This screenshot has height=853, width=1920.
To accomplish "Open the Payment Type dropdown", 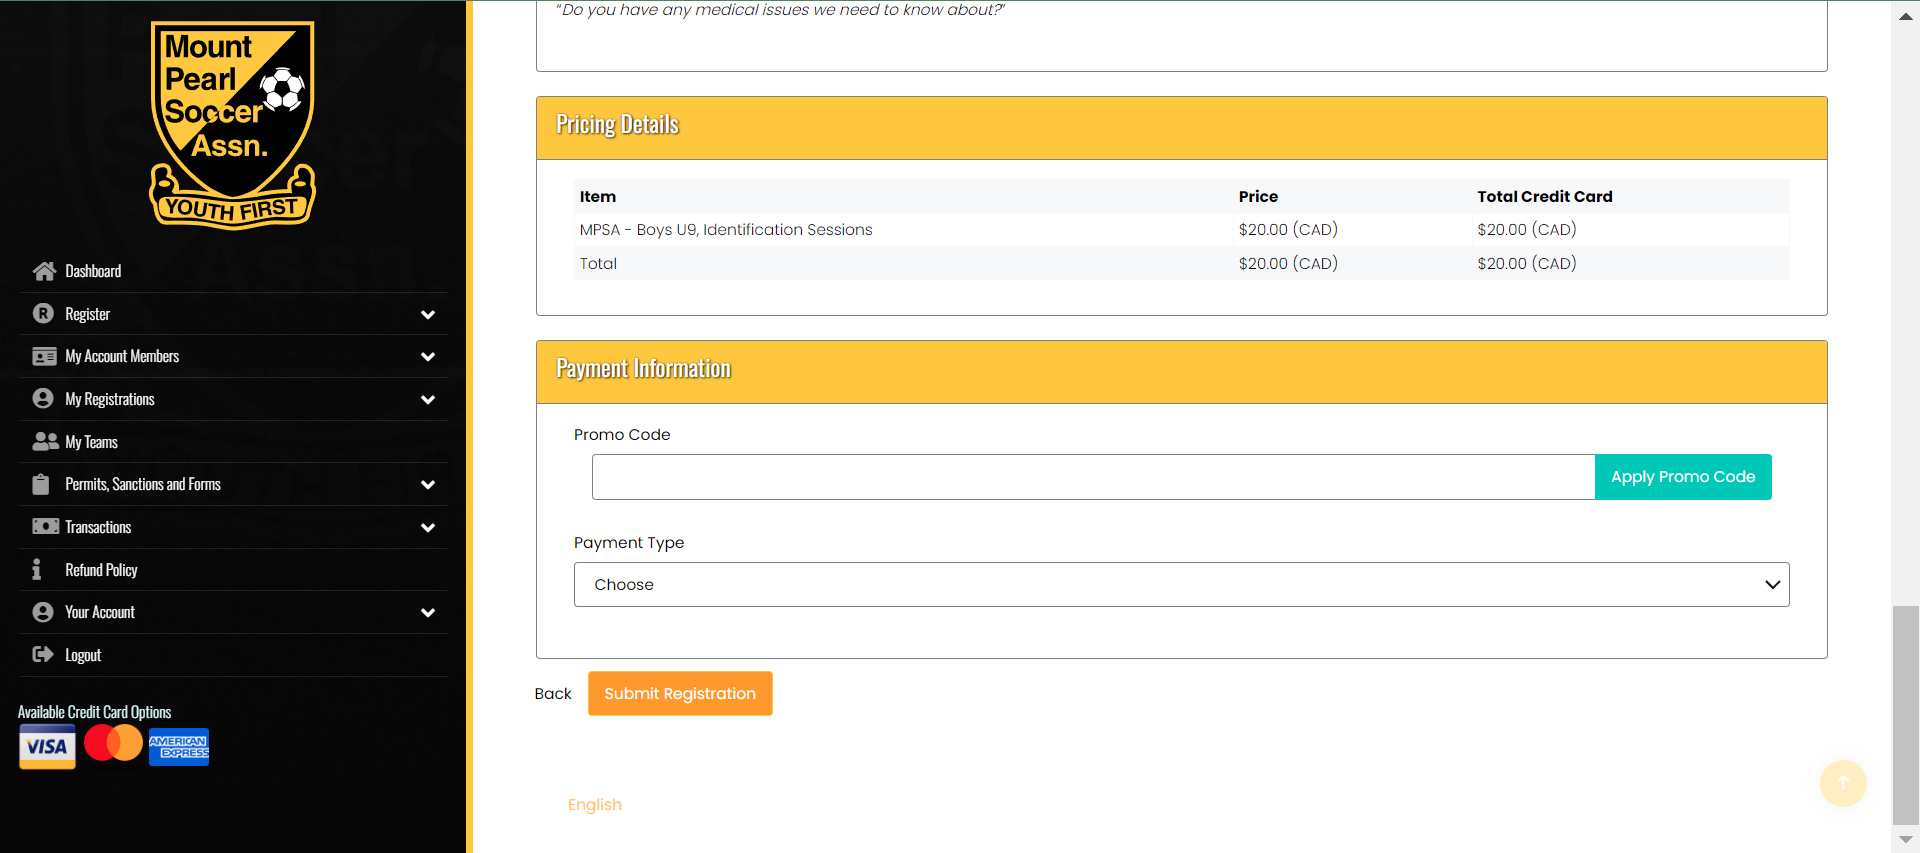I will [1181, 584].
